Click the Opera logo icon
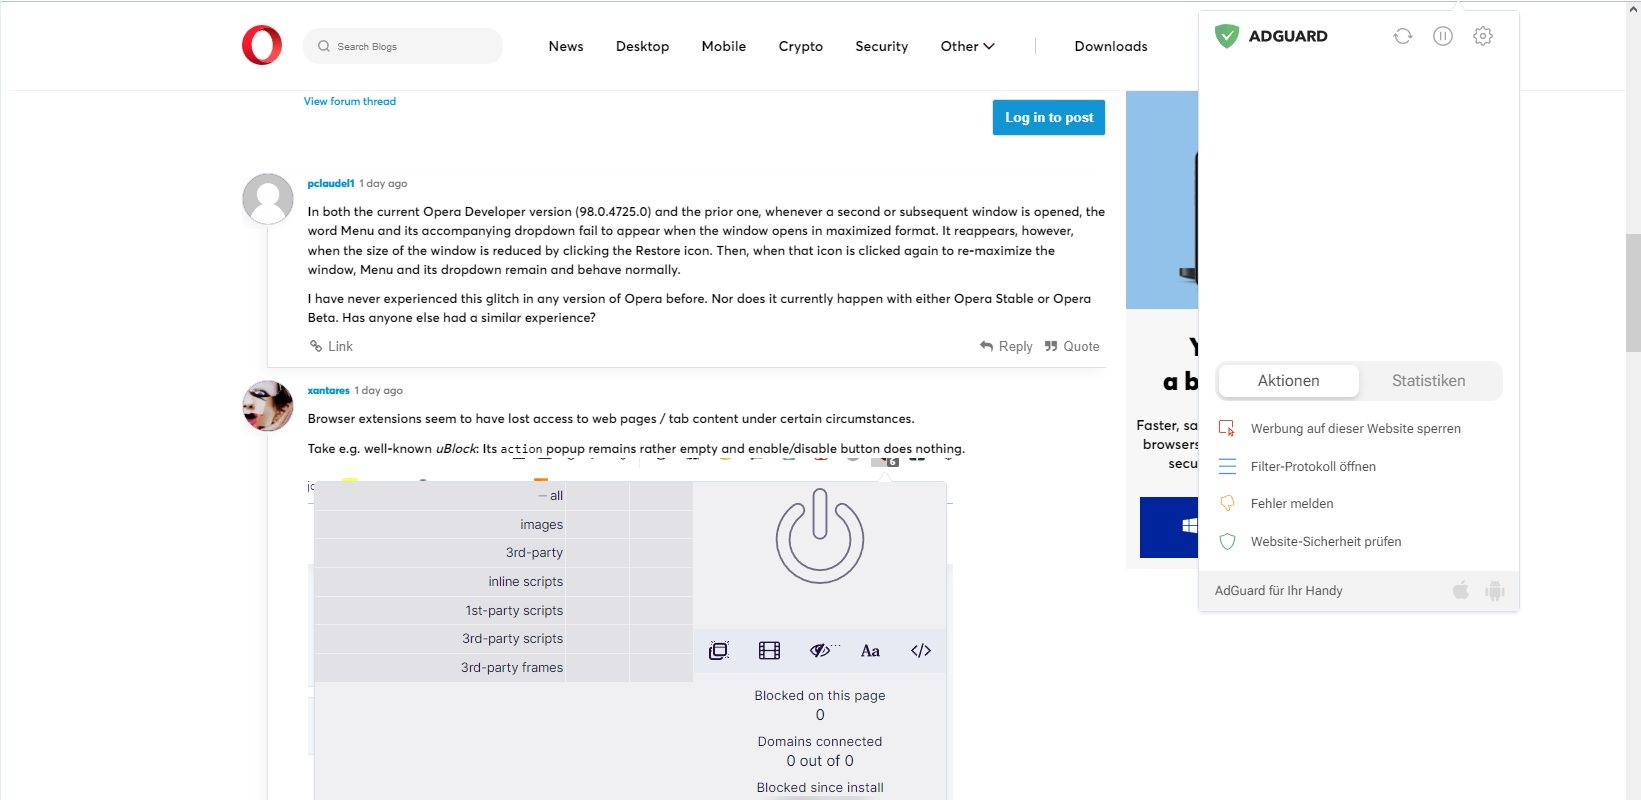The width and height of the screenshot is (1641, 800). click(x=262, y=46)
